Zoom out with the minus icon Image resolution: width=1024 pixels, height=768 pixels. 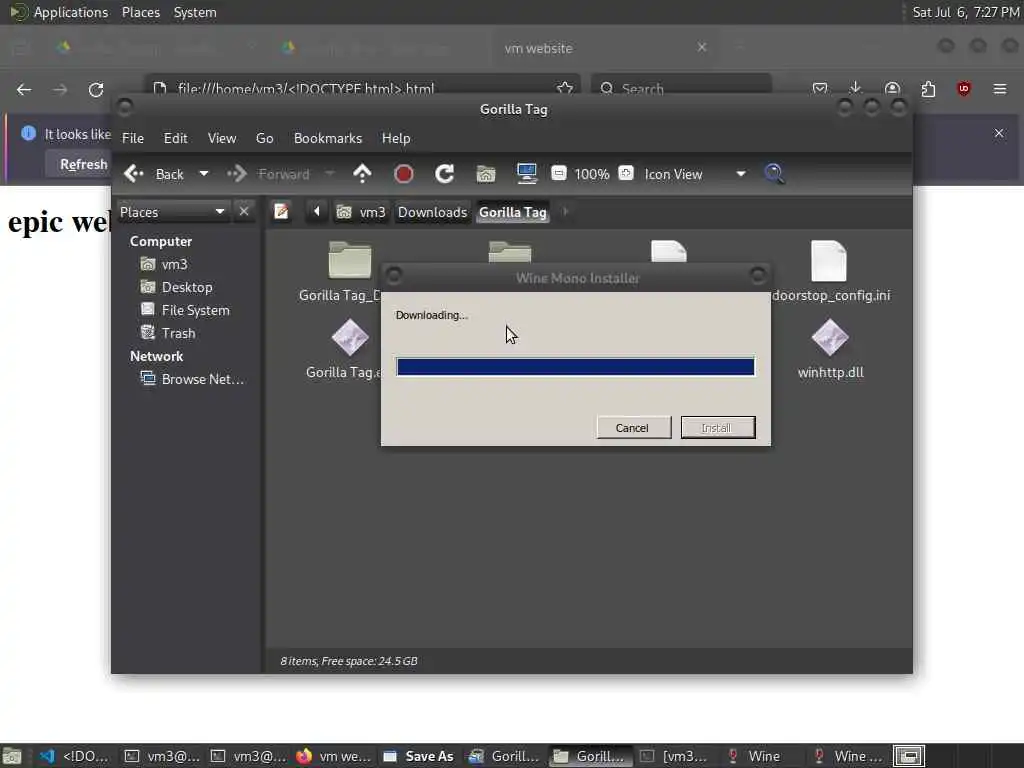(x=558, y=173)
